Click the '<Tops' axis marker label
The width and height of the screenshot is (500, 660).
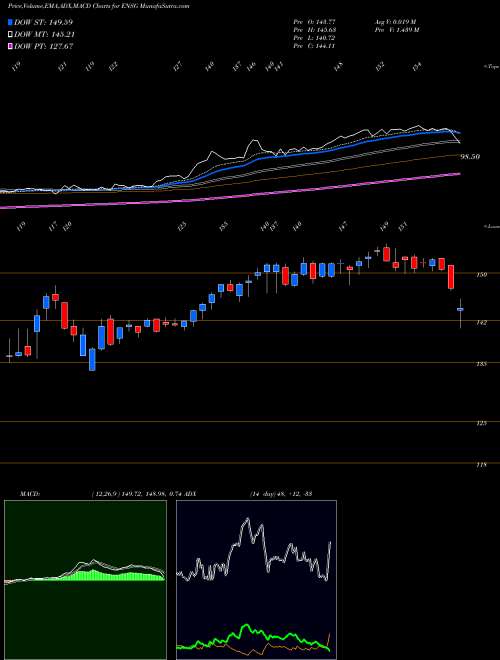(x=491, y=67)
